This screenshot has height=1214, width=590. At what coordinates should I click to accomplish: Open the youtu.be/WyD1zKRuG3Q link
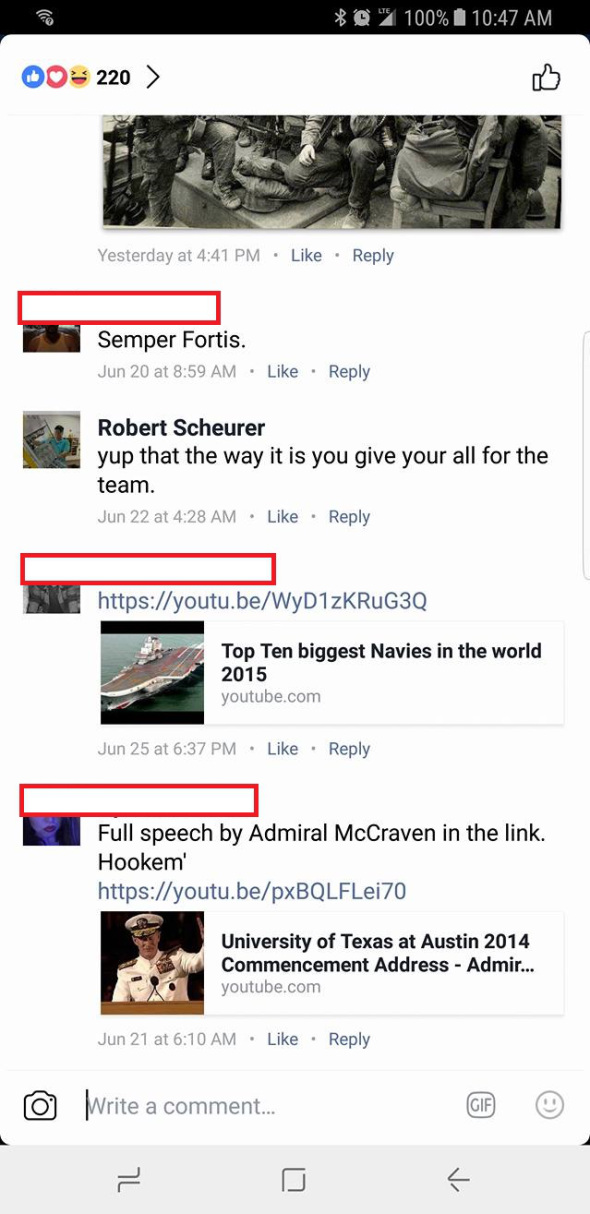coord(262,601)
